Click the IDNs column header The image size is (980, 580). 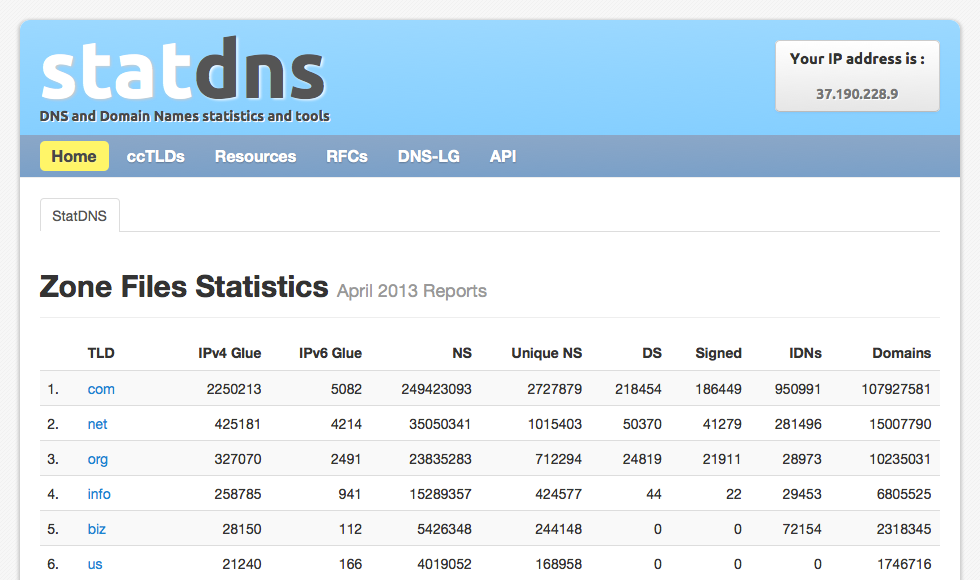pos(805,353)
